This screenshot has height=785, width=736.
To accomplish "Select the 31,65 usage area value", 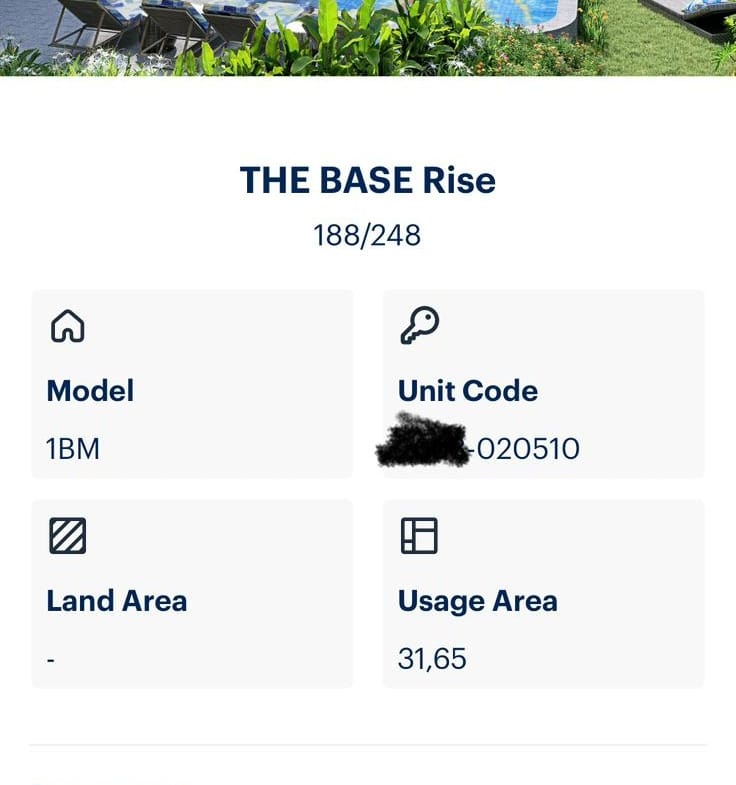I will pyautogui.click(x=432, y=659).
